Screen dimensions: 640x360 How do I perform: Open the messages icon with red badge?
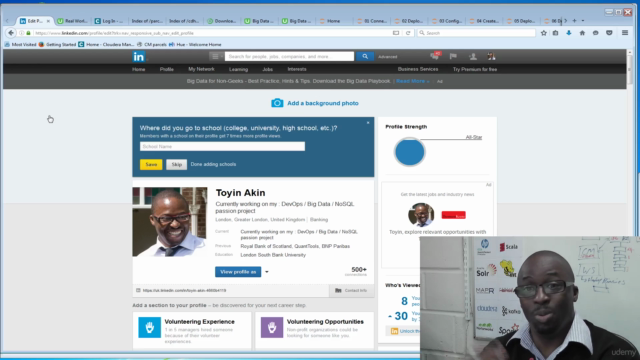click(x=435, y=56)
